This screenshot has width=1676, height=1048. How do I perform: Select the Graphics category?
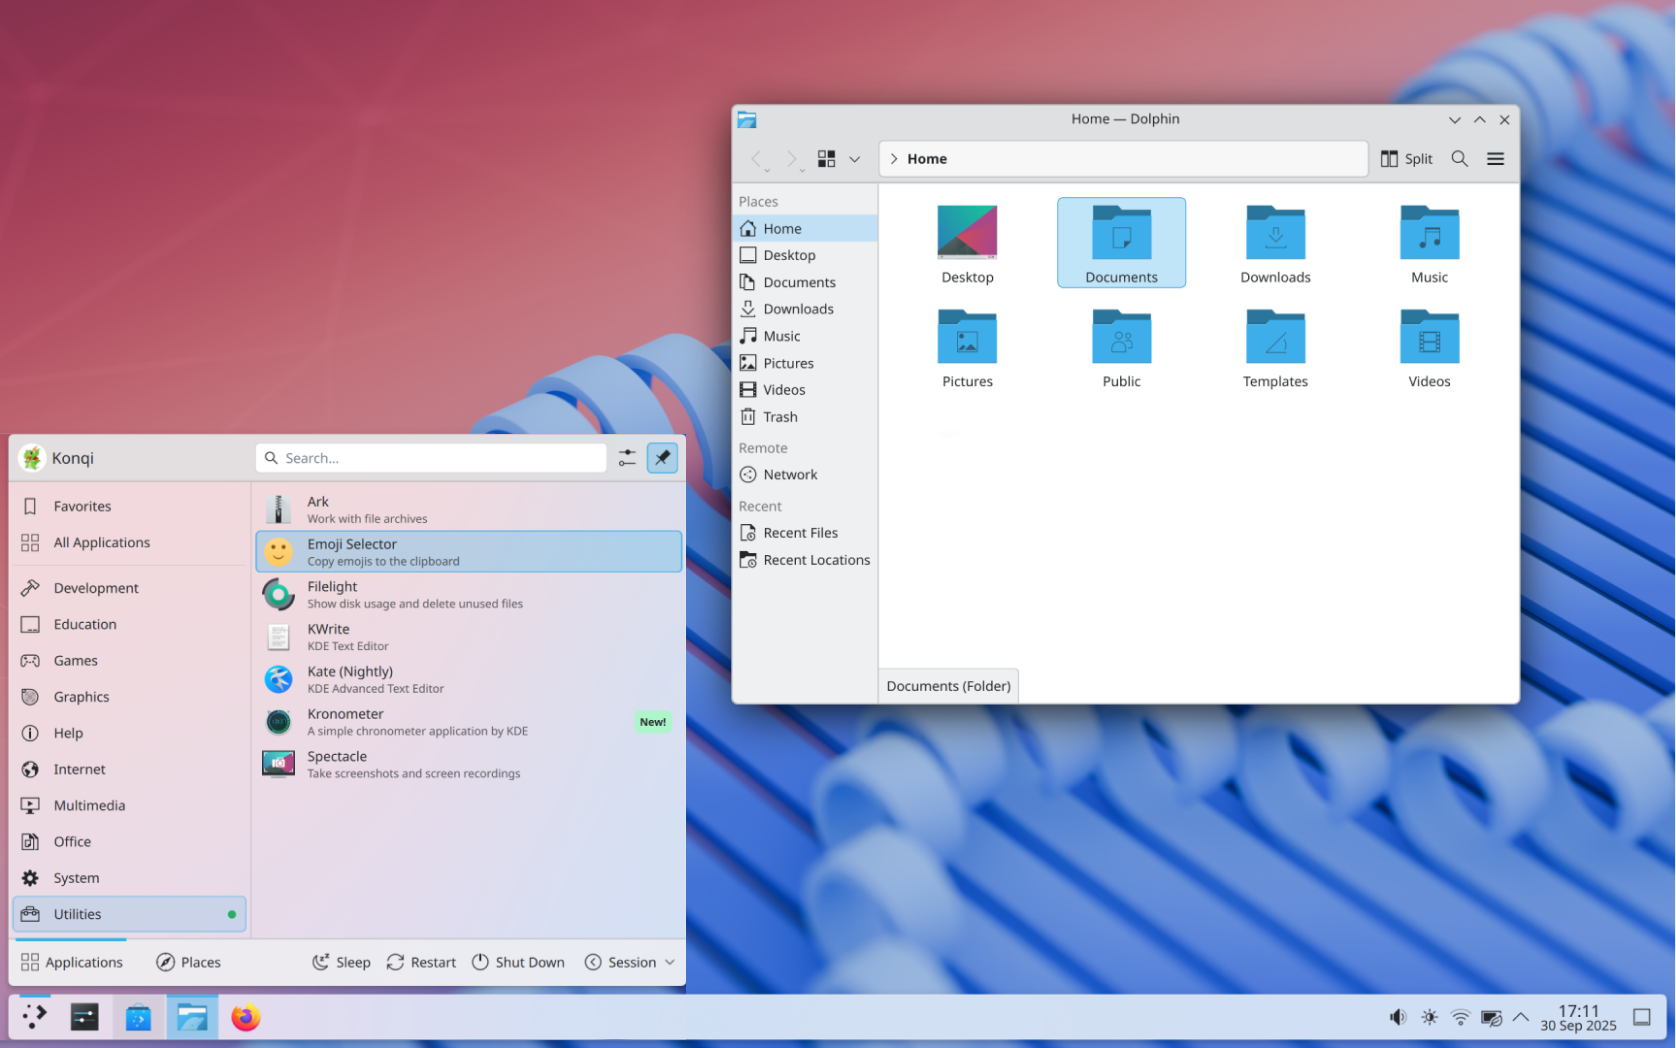pyautogui.click(x=81, y=696)
